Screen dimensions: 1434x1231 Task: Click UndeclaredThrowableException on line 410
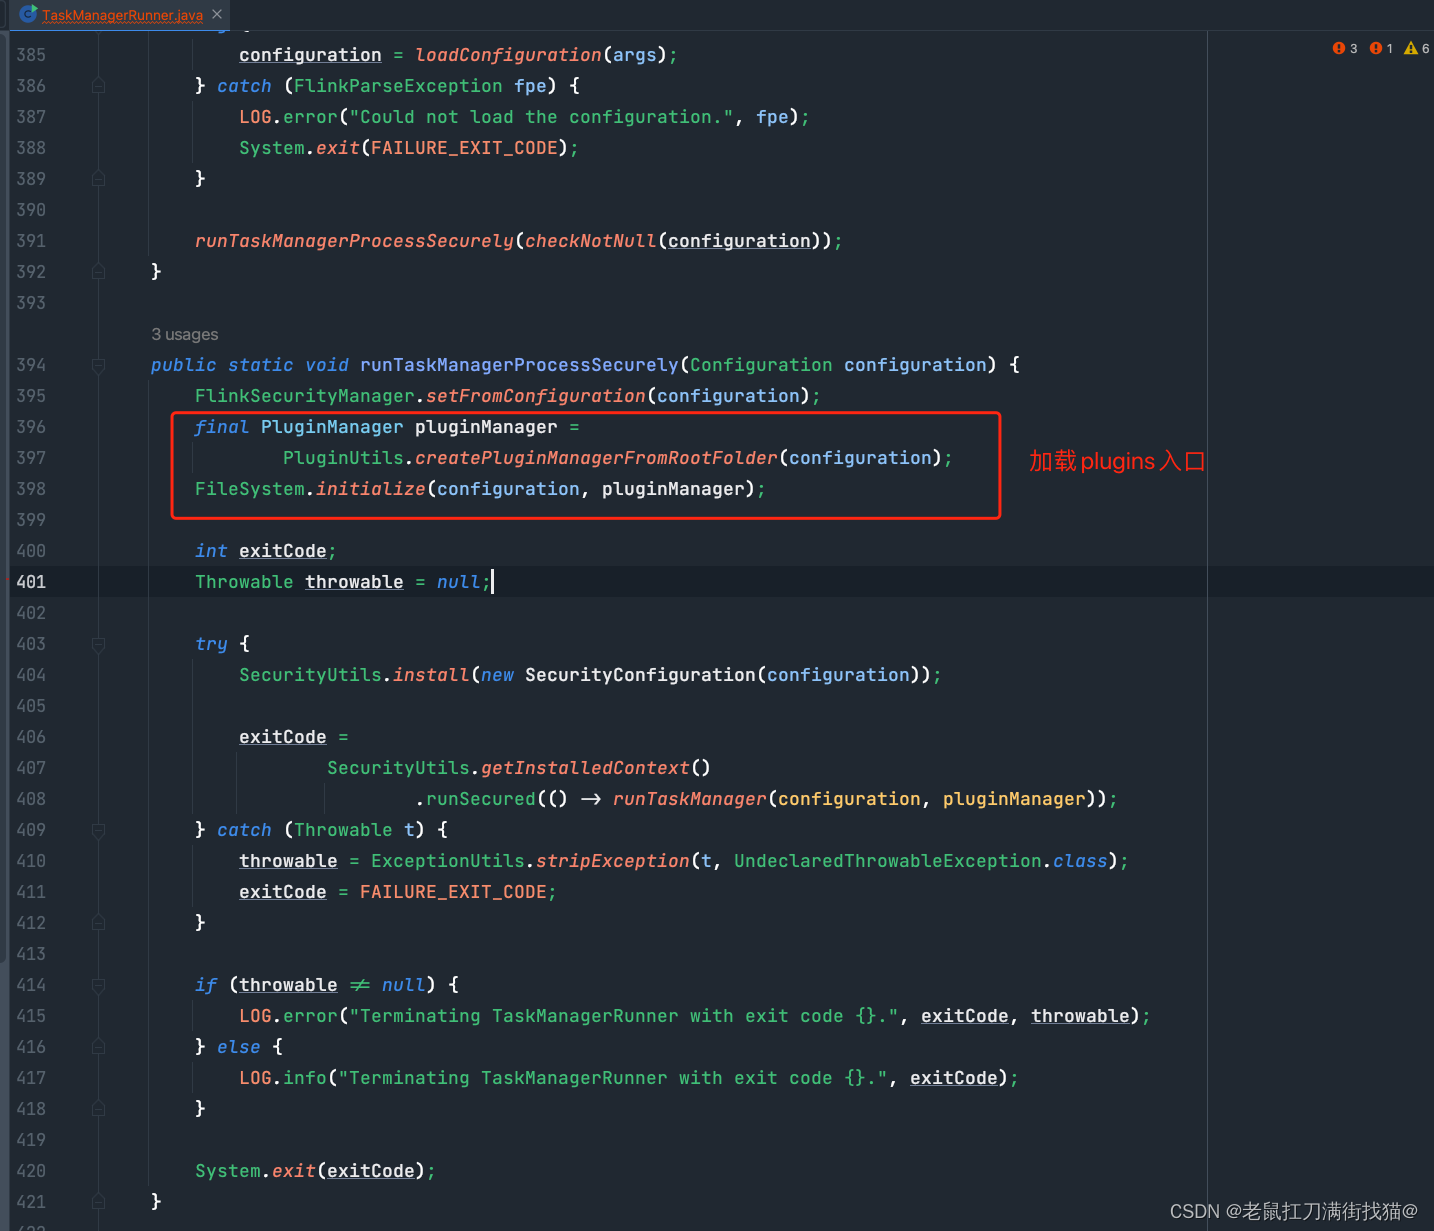888,861
